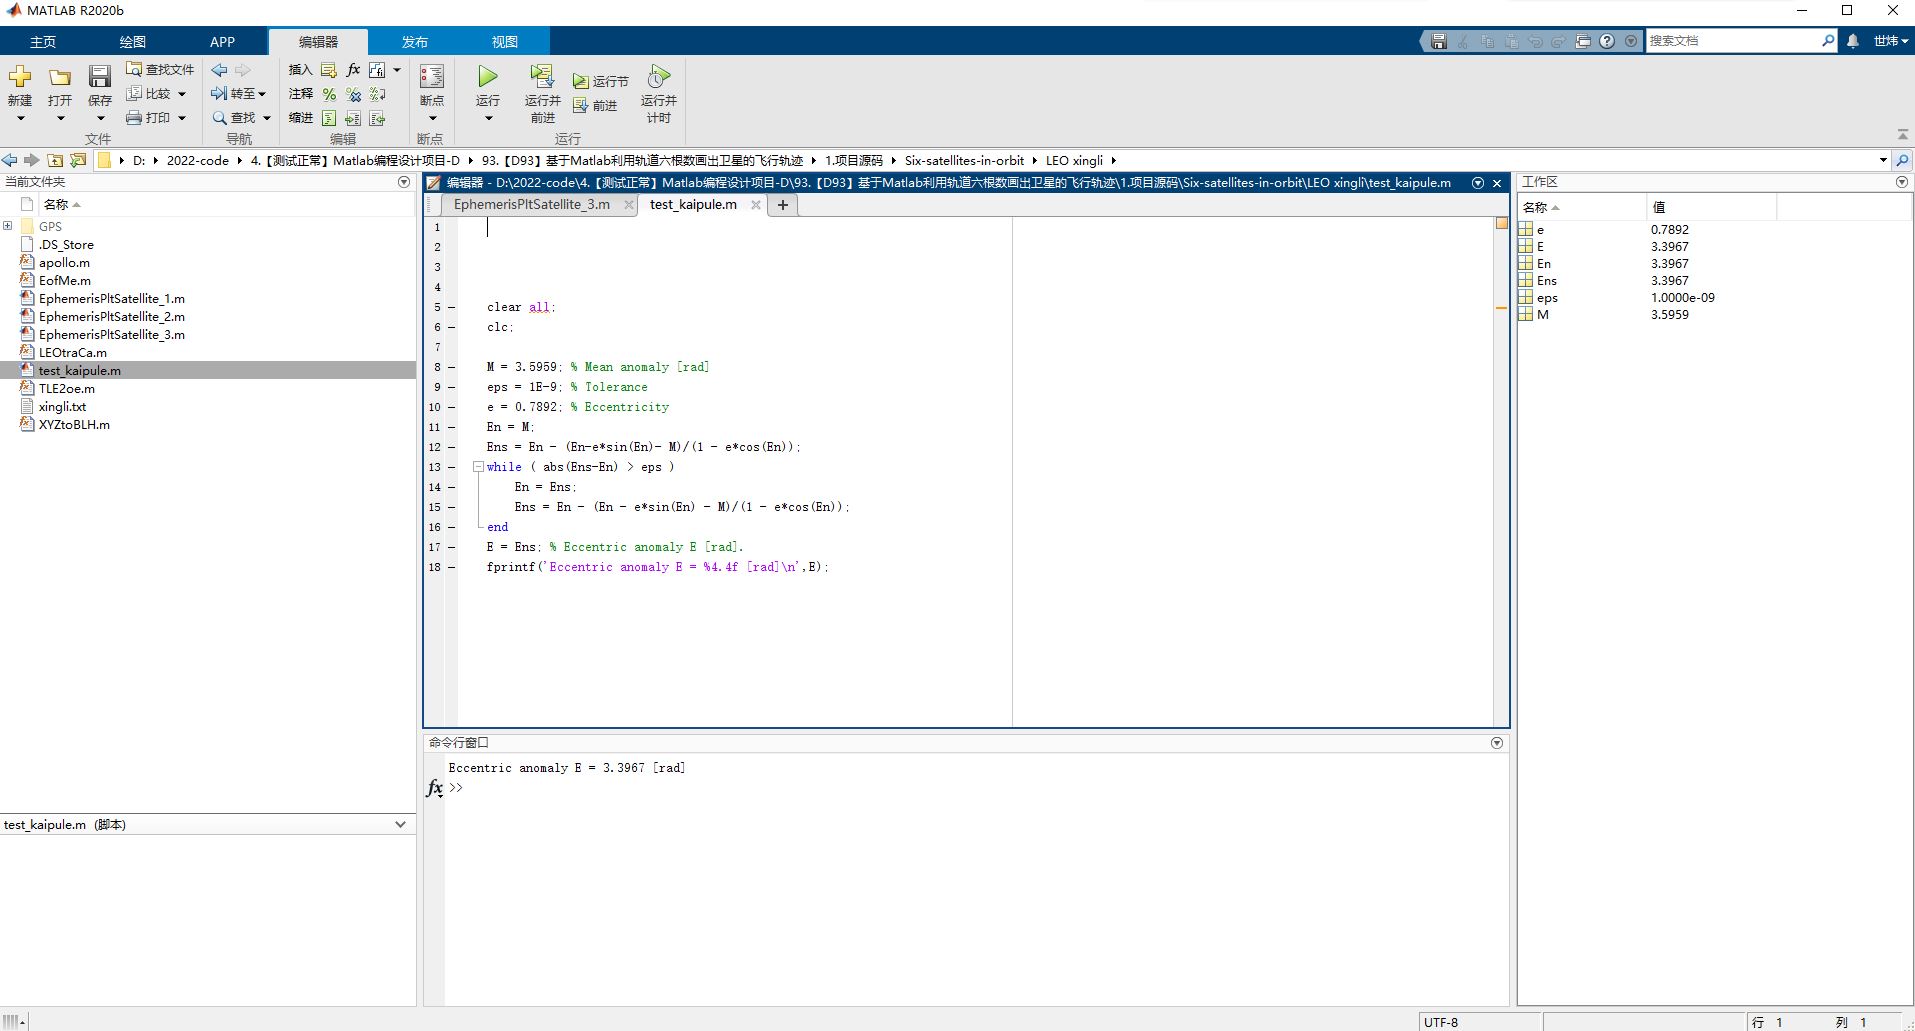Click the Breakpoints icon
The image size is (1915, 1031).
click(x=431, y=77)
